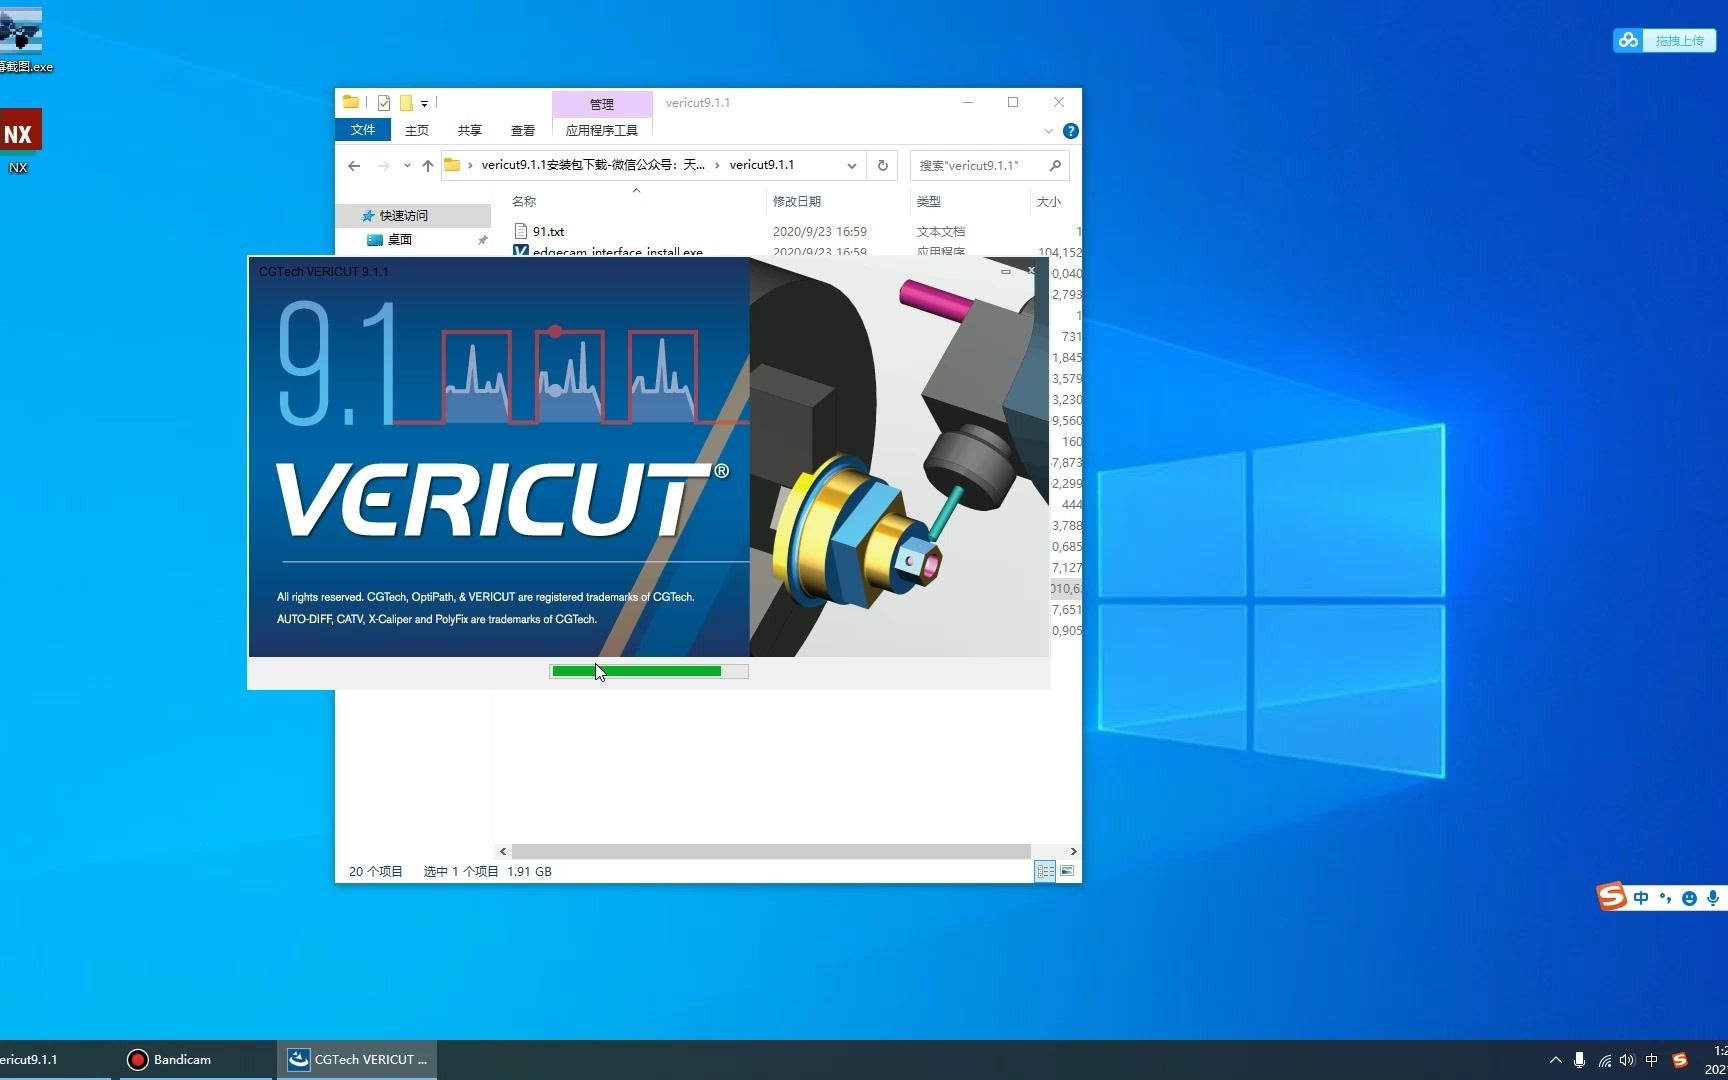The width and height of the screenshot is (1728, 1080).
Task: Switch to the 查看 ribbon tab
Action: click(522, 130)
